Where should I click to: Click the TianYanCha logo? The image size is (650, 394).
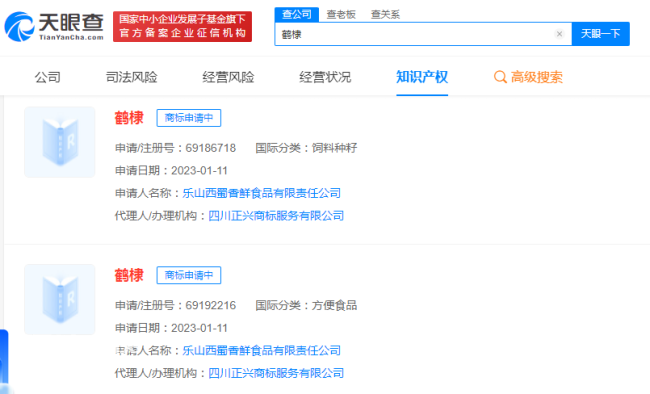54,26
